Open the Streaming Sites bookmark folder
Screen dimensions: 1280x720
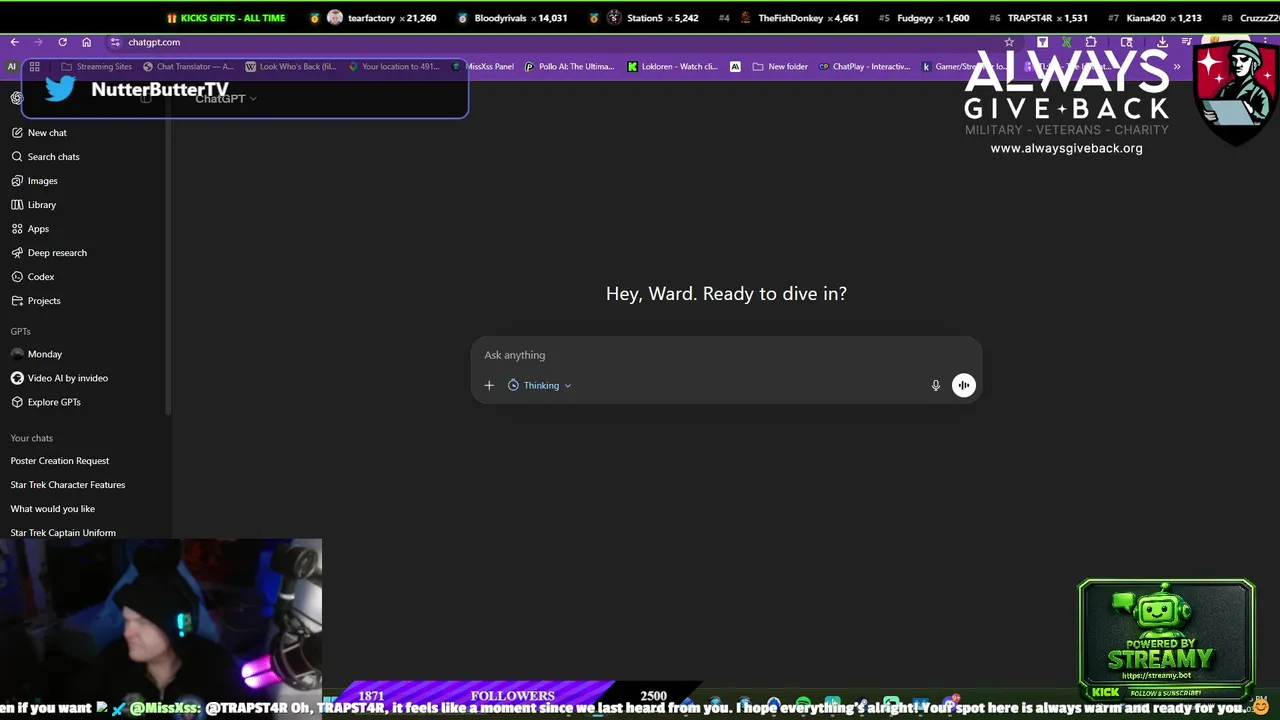[x=96, y=67]
